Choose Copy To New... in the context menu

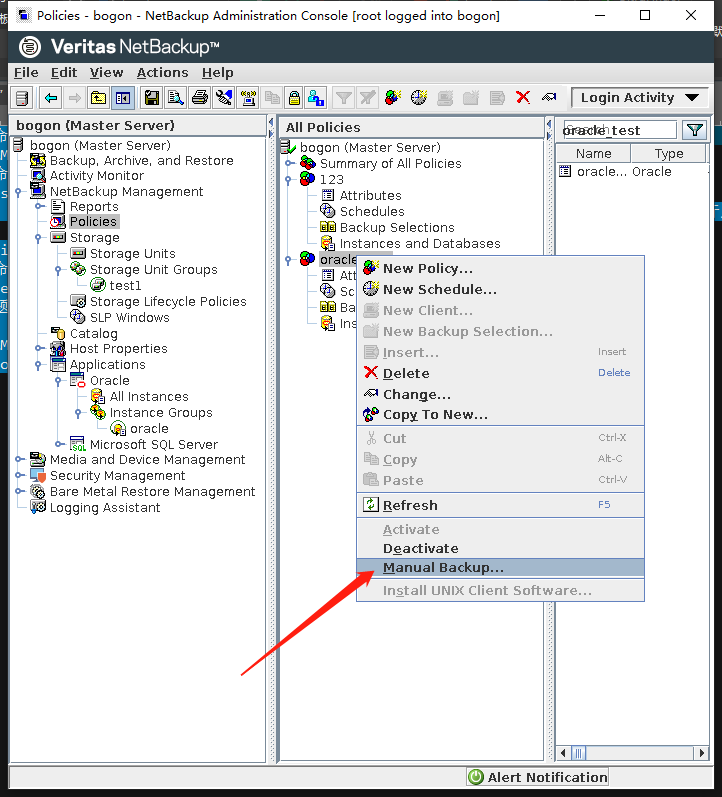pos(500,415)
